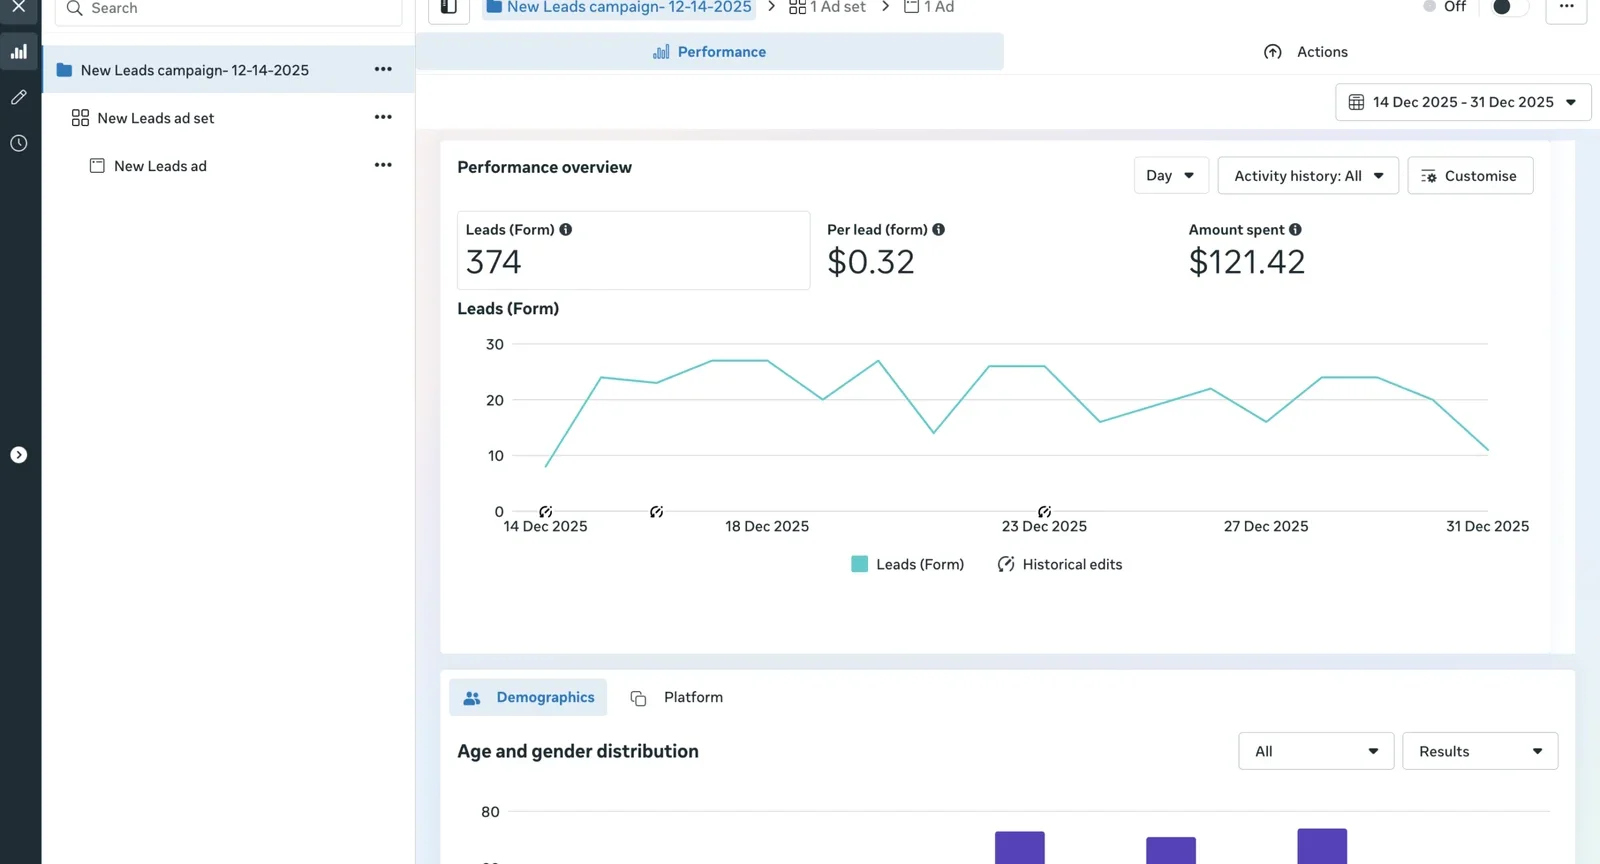This screenshot has height=864, width=1600.
Task: Toggle the Leads (Form) metric card
Action: point(633,250)
